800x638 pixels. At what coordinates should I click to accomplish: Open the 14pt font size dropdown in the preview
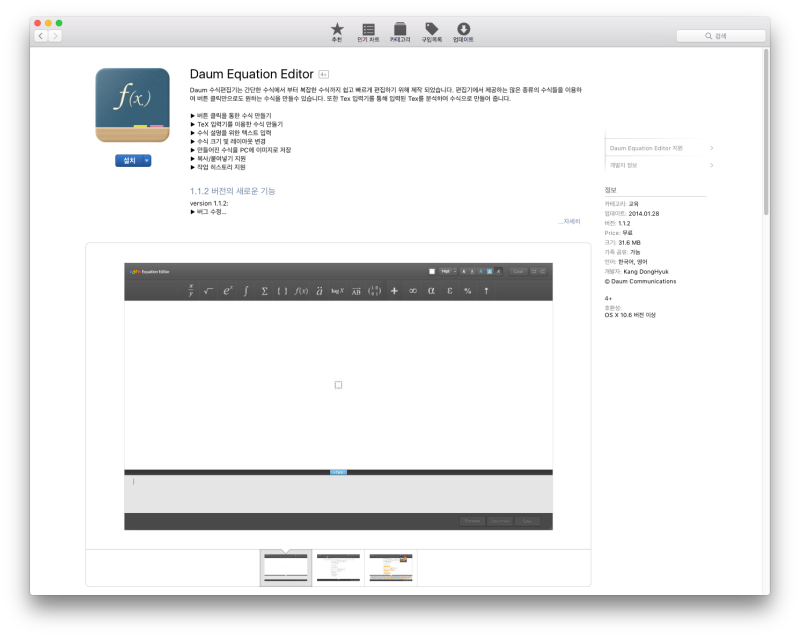[x=448, y=272]
